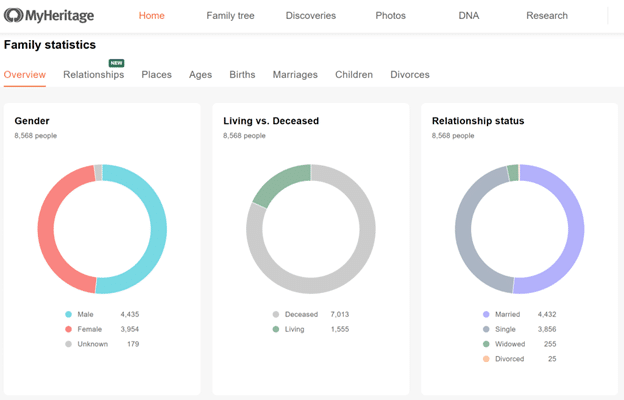The width and height of the screenshot is (624, 400).
Task: Click the Single count 3,856
Action: click(x=547, y=329)
